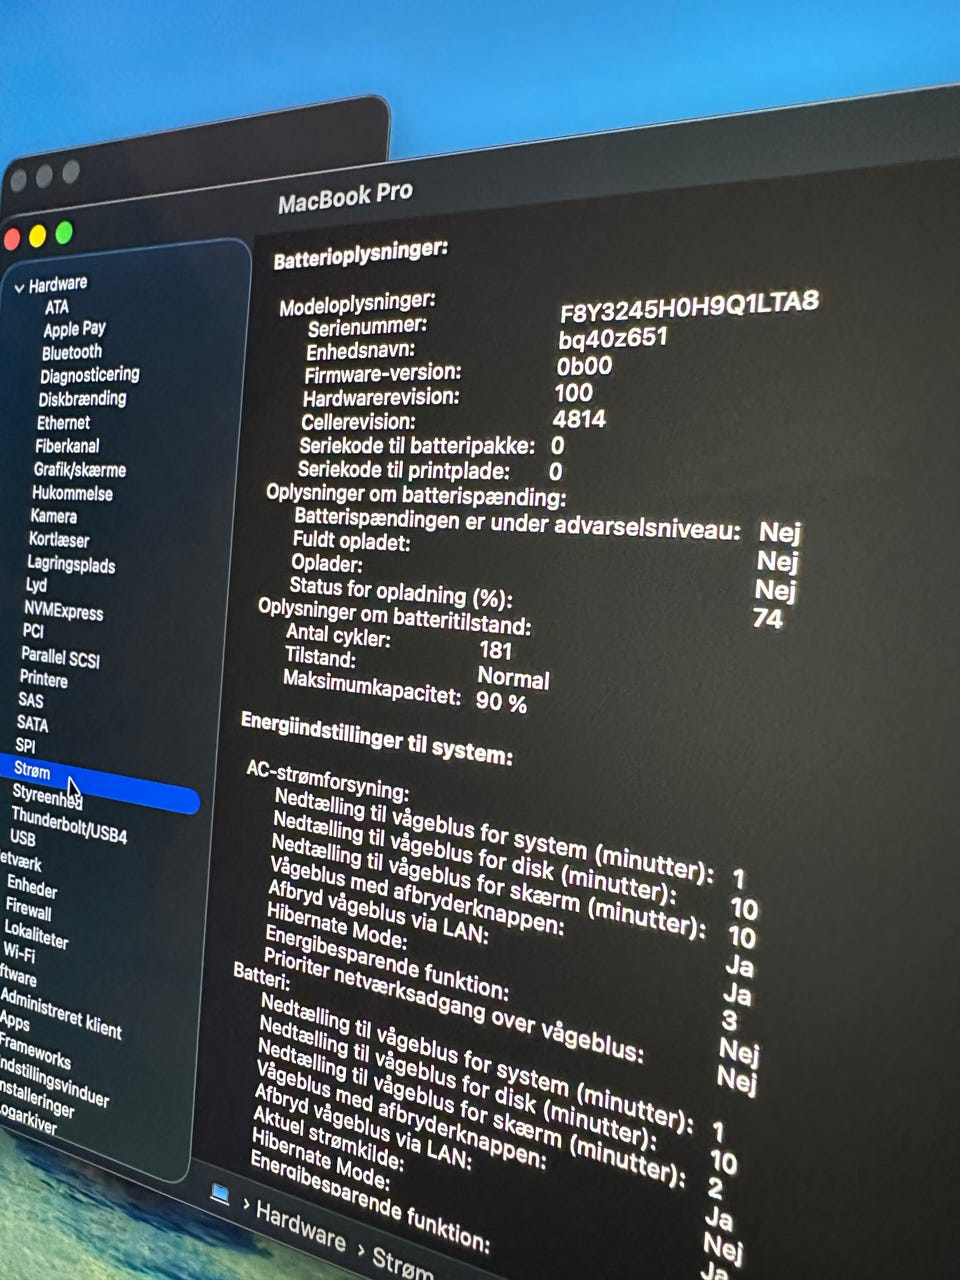Image resolution: width=960 pixels, height=1280 pixels.
Task: Collapse the Hardware section chevron
Action: coord(19,288)
